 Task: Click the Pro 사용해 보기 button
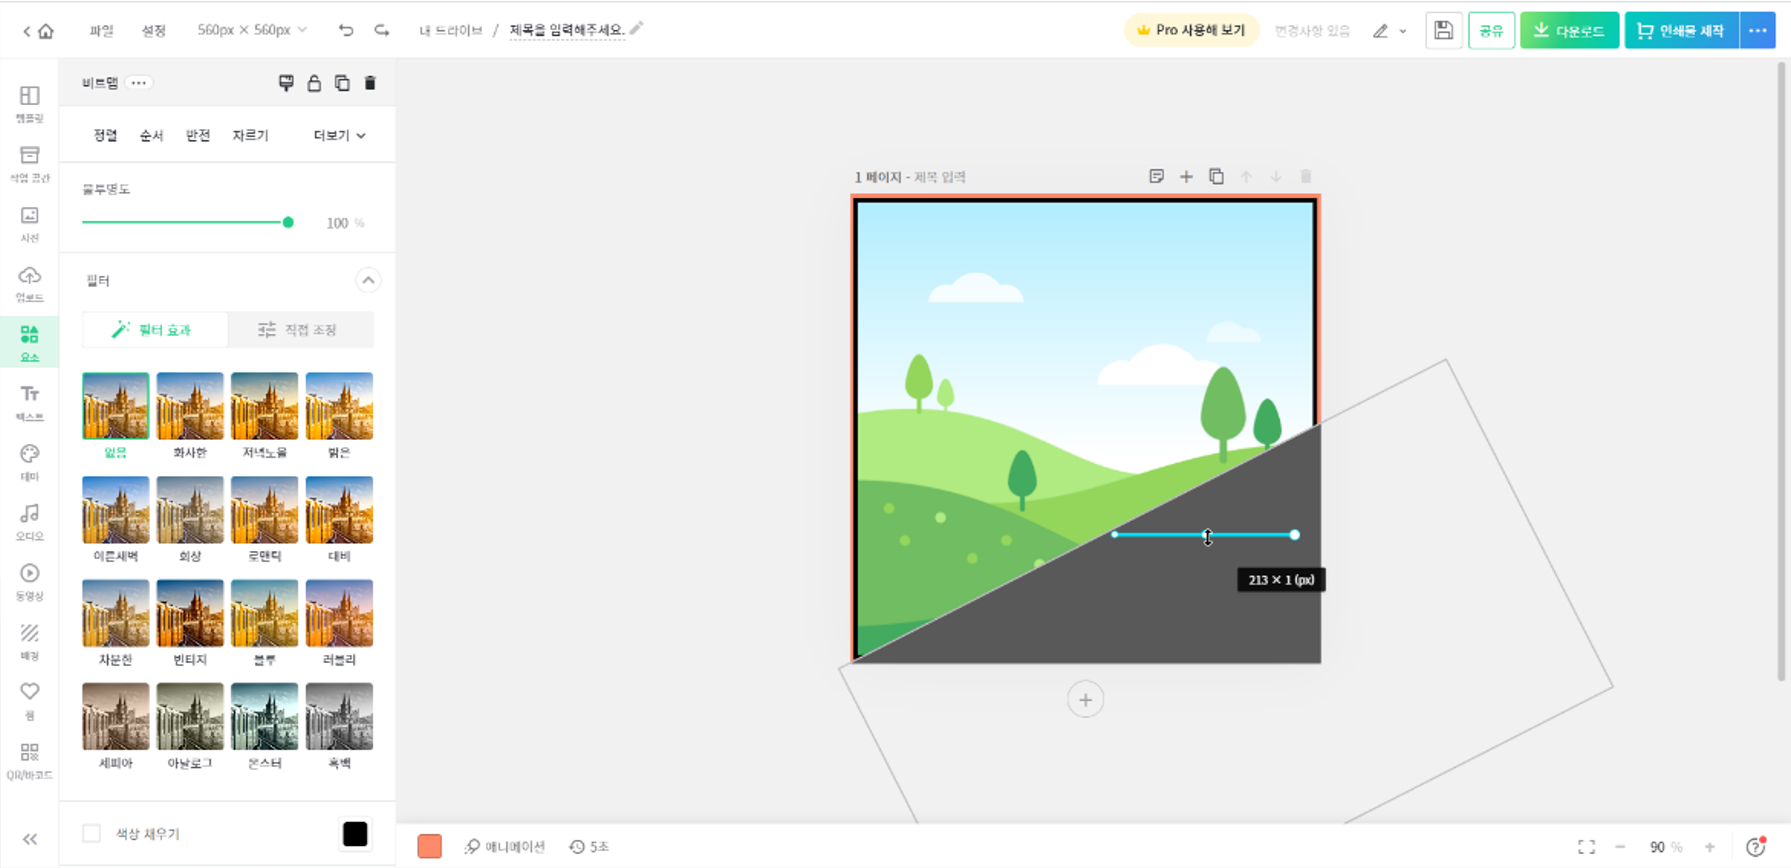(1191, 31)
